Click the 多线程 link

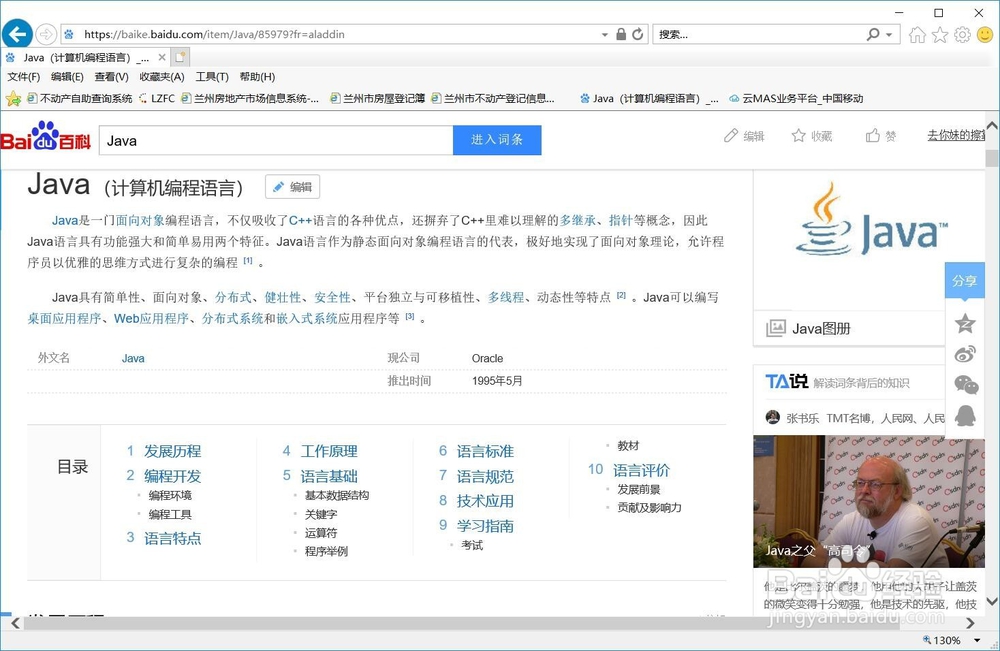(506, 297)
